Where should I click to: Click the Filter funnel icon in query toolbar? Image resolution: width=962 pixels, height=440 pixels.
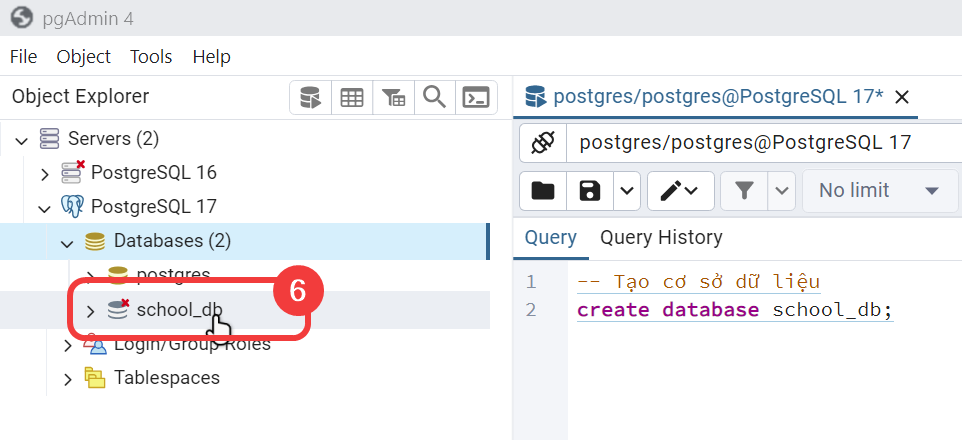coord(744,190)
